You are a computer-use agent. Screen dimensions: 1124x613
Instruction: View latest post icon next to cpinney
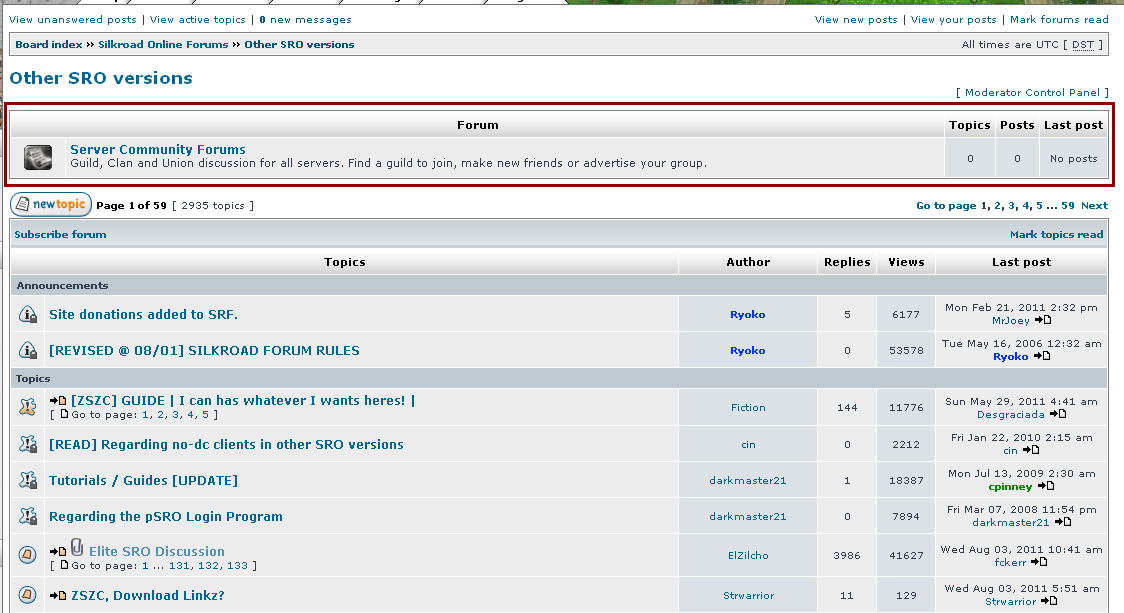1046,487
